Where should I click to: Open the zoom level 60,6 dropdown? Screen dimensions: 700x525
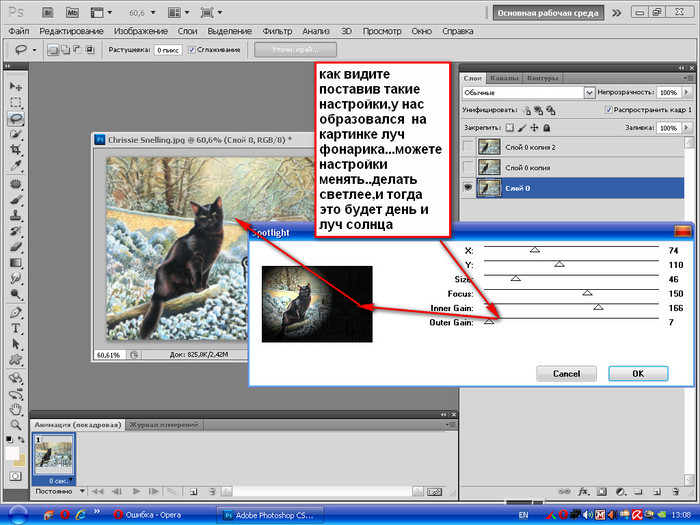tap(153, 12)
